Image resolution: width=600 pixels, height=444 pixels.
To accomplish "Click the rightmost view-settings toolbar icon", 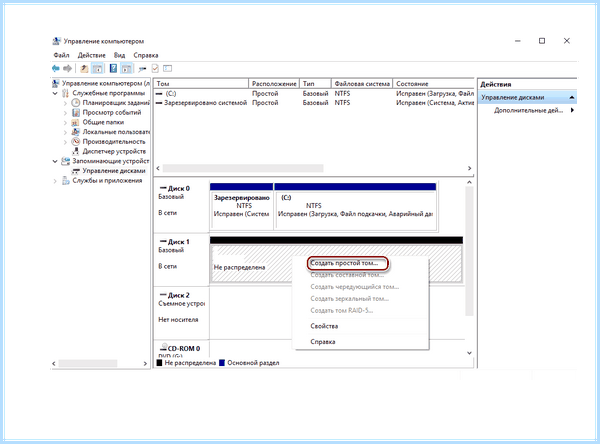I will click(x=168, y=69).
